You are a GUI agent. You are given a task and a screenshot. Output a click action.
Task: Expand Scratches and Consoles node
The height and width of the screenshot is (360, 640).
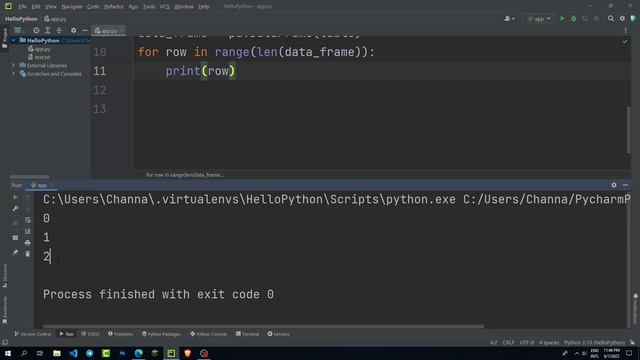[13, 74]
